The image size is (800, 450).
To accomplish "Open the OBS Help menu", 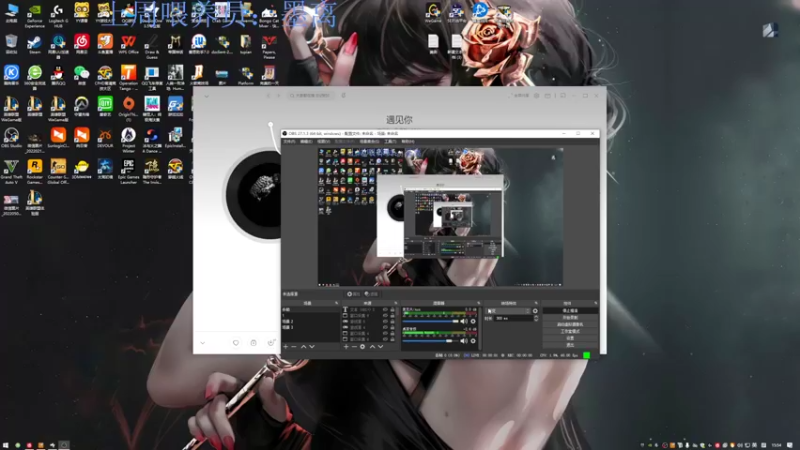I will (408, 141).
